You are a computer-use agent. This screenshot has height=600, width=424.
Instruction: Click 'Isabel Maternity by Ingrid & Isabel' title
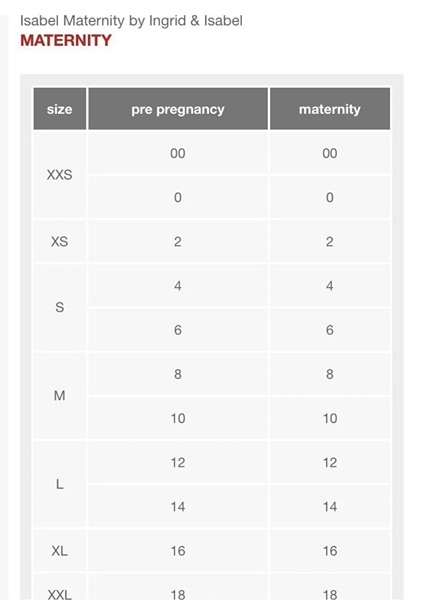point(131,20)
